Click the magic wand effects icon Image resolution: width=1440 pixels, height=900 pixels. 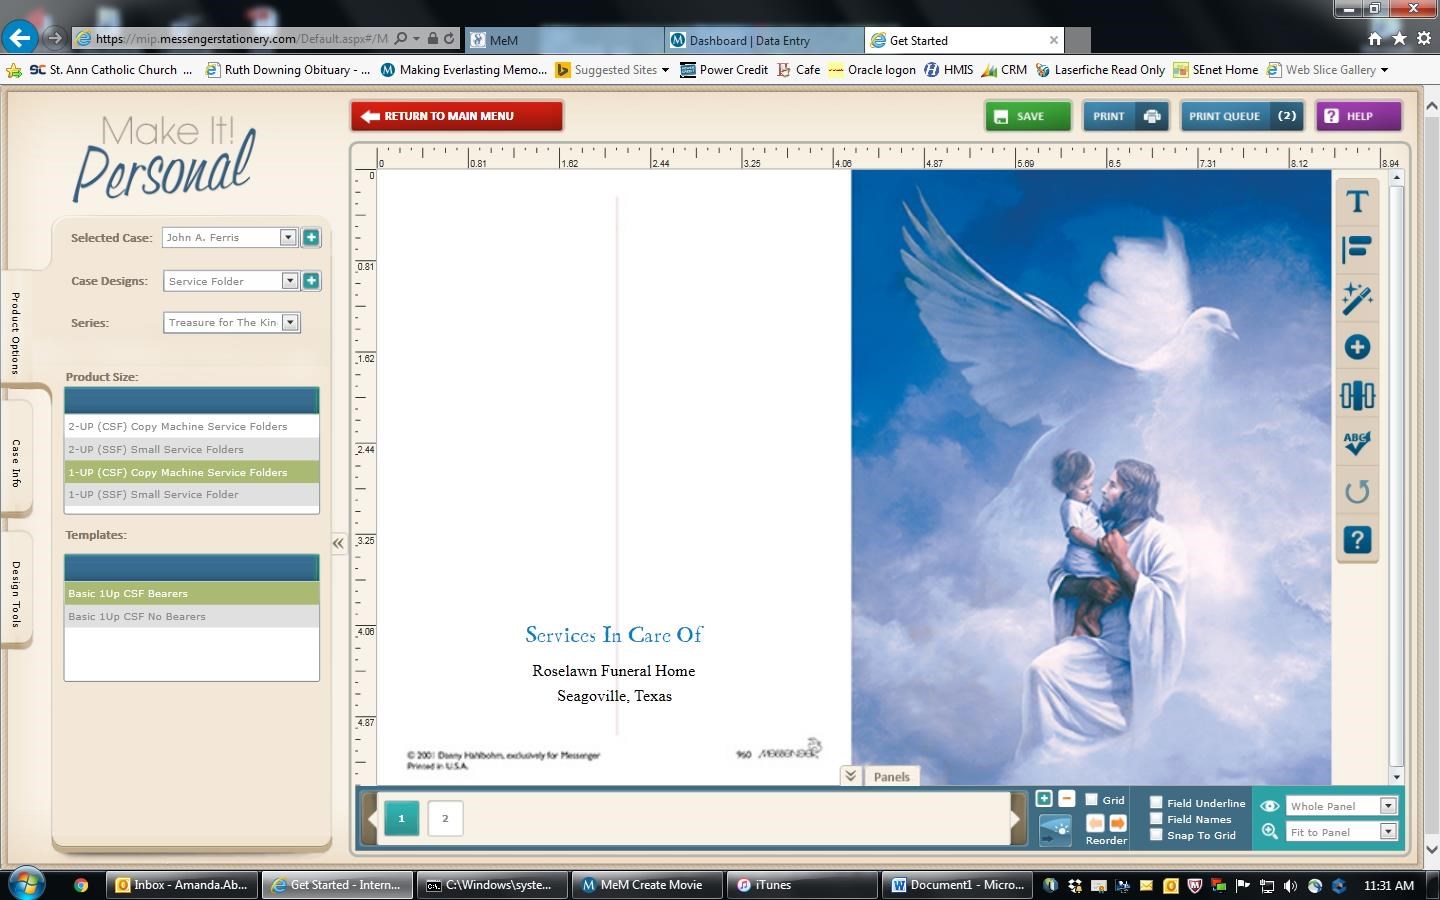(x=1357, y=298)
